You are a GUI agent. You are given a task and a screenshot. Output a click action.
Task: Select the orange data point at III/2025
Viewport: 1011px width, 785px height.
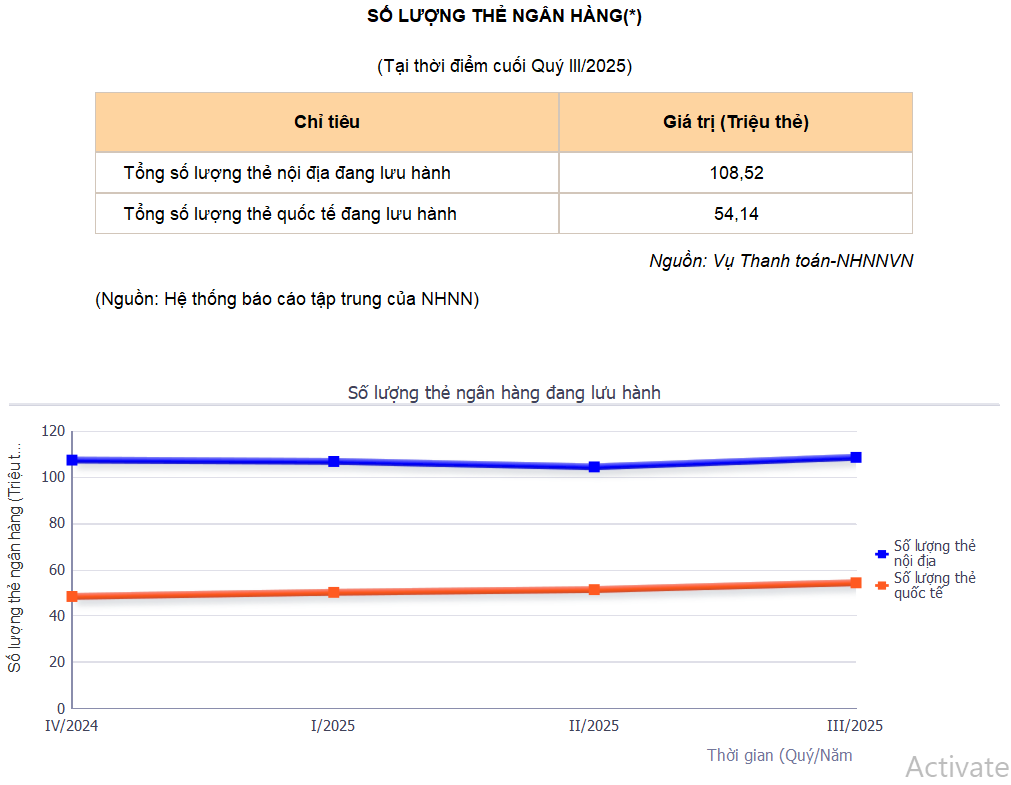tap(856, 582)
